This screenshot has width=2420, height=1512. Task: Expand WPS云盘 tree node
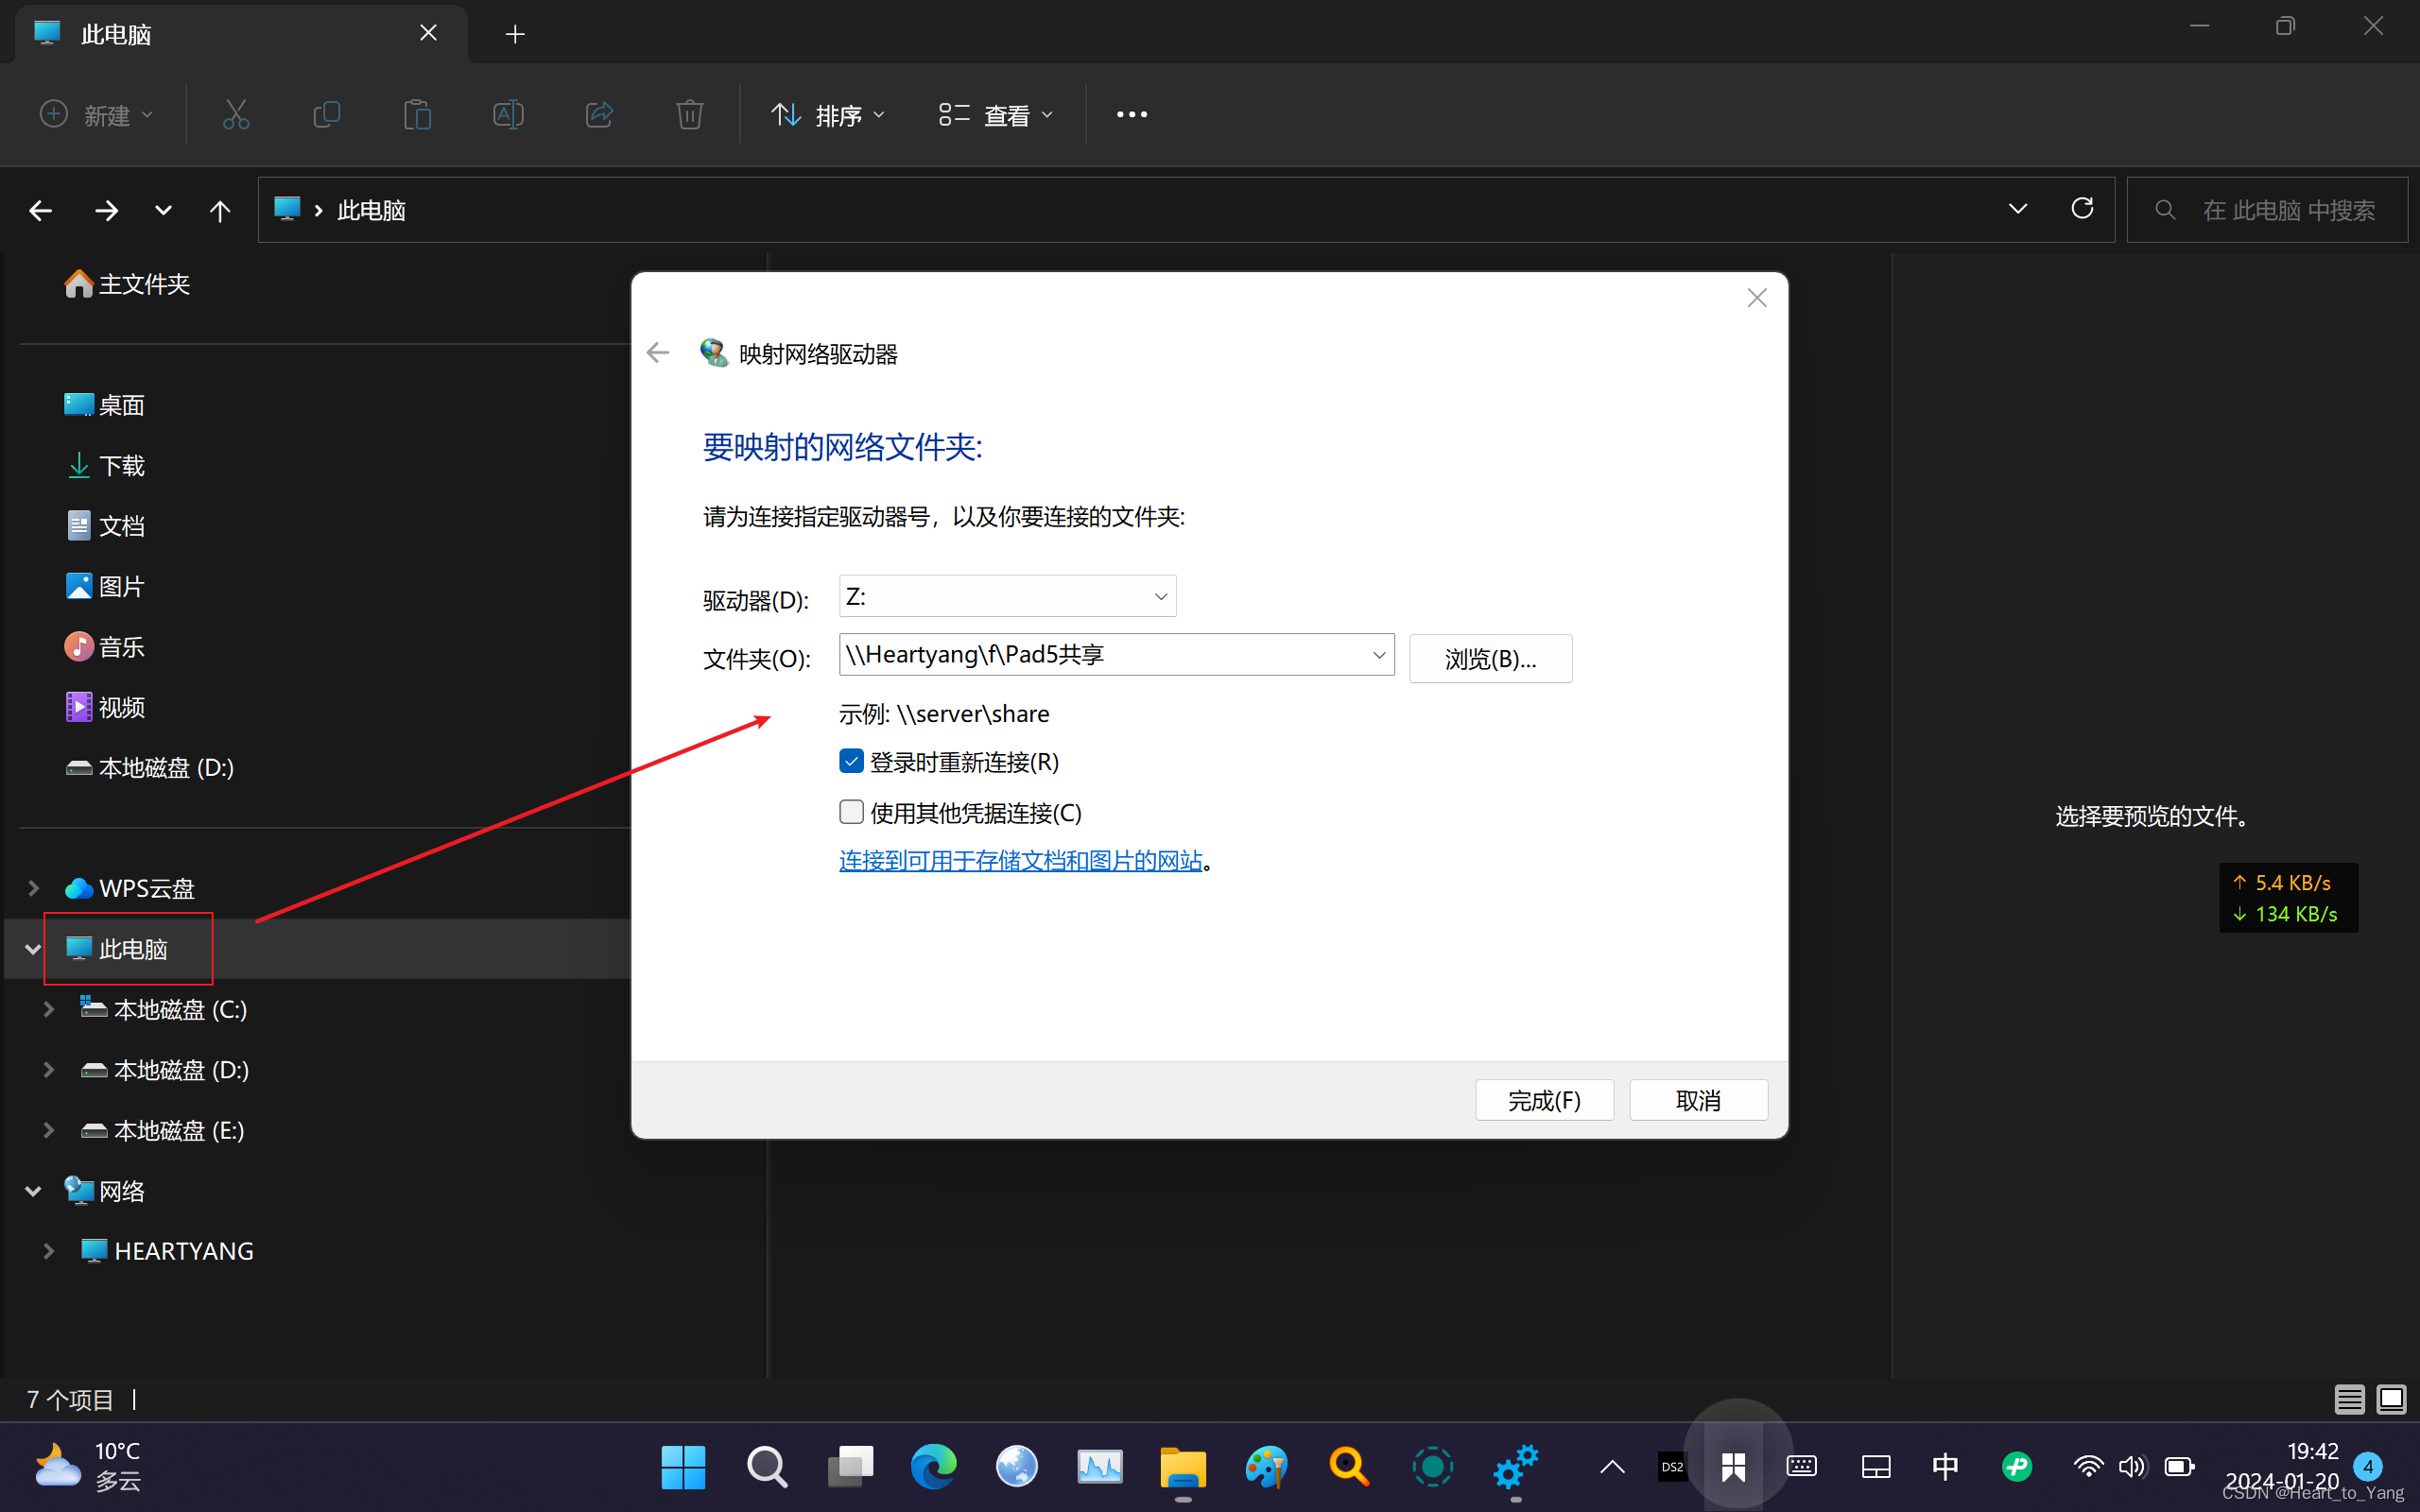33,888
